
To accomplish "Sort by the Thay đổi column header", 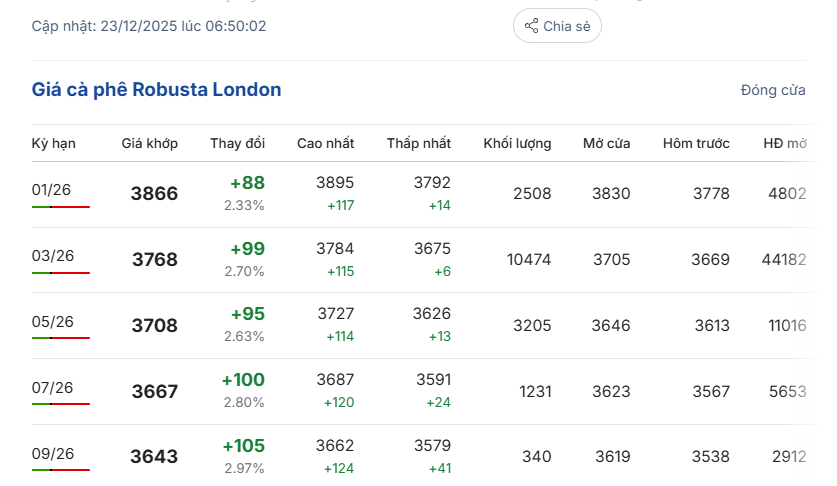I will [237, 143].
